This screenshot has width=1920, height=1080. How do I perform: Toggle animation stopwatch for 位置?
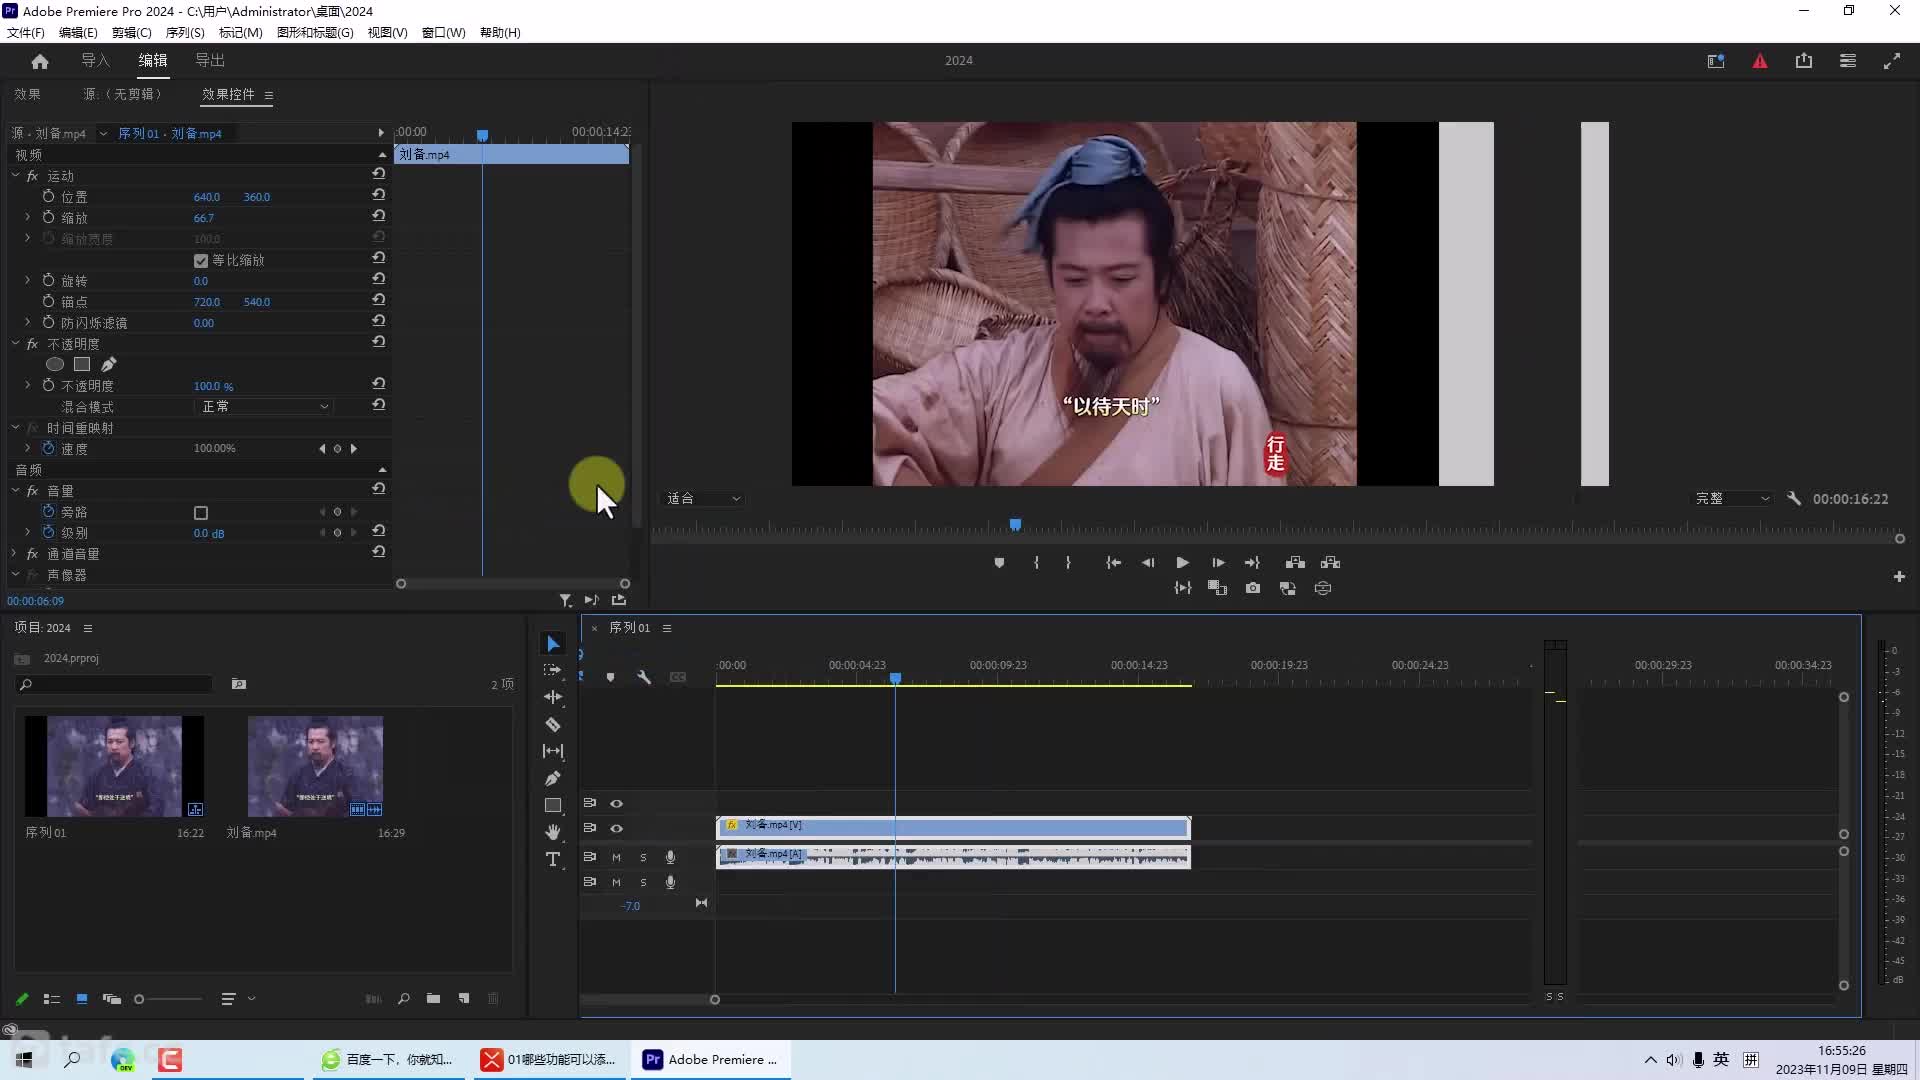click(x=48, y=197)
